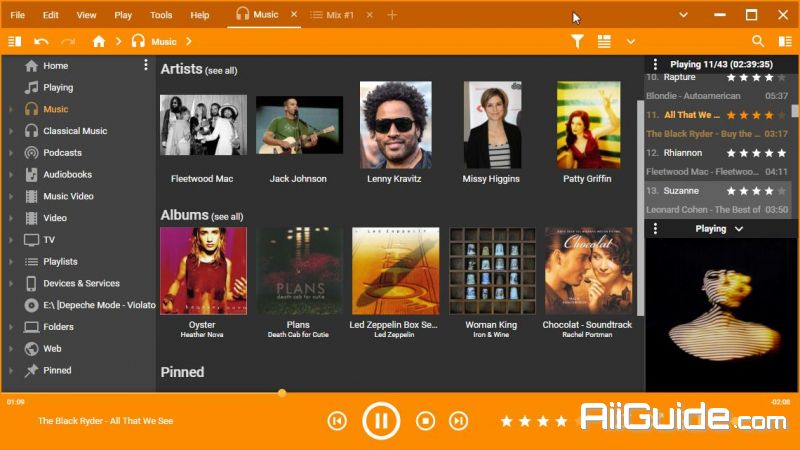Go to Home via breadcrumb house icon

click(98, 41)
